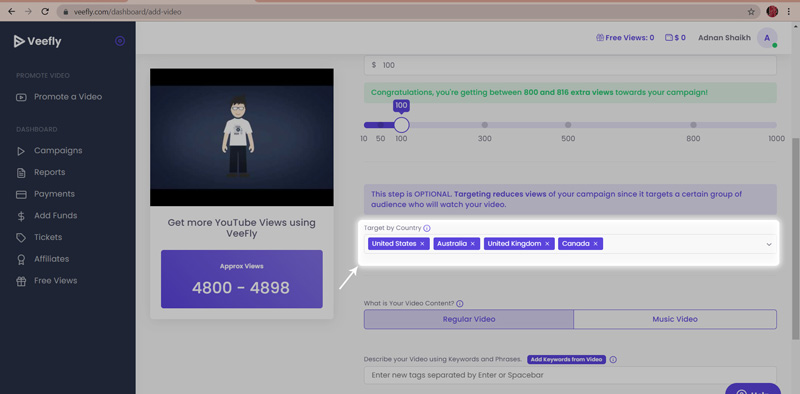The width and height of the screenshot is (800, 394).
Task: Click the info icon beside Target by Country
Action: pyautogui.click(x=427, y=228)
